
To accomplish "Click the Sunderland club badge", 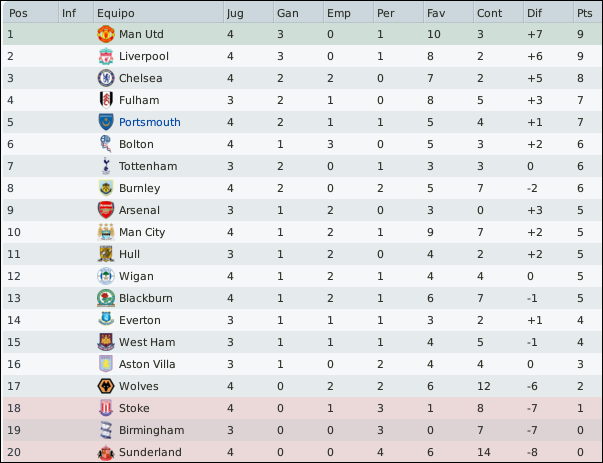I will pos(106,453).
